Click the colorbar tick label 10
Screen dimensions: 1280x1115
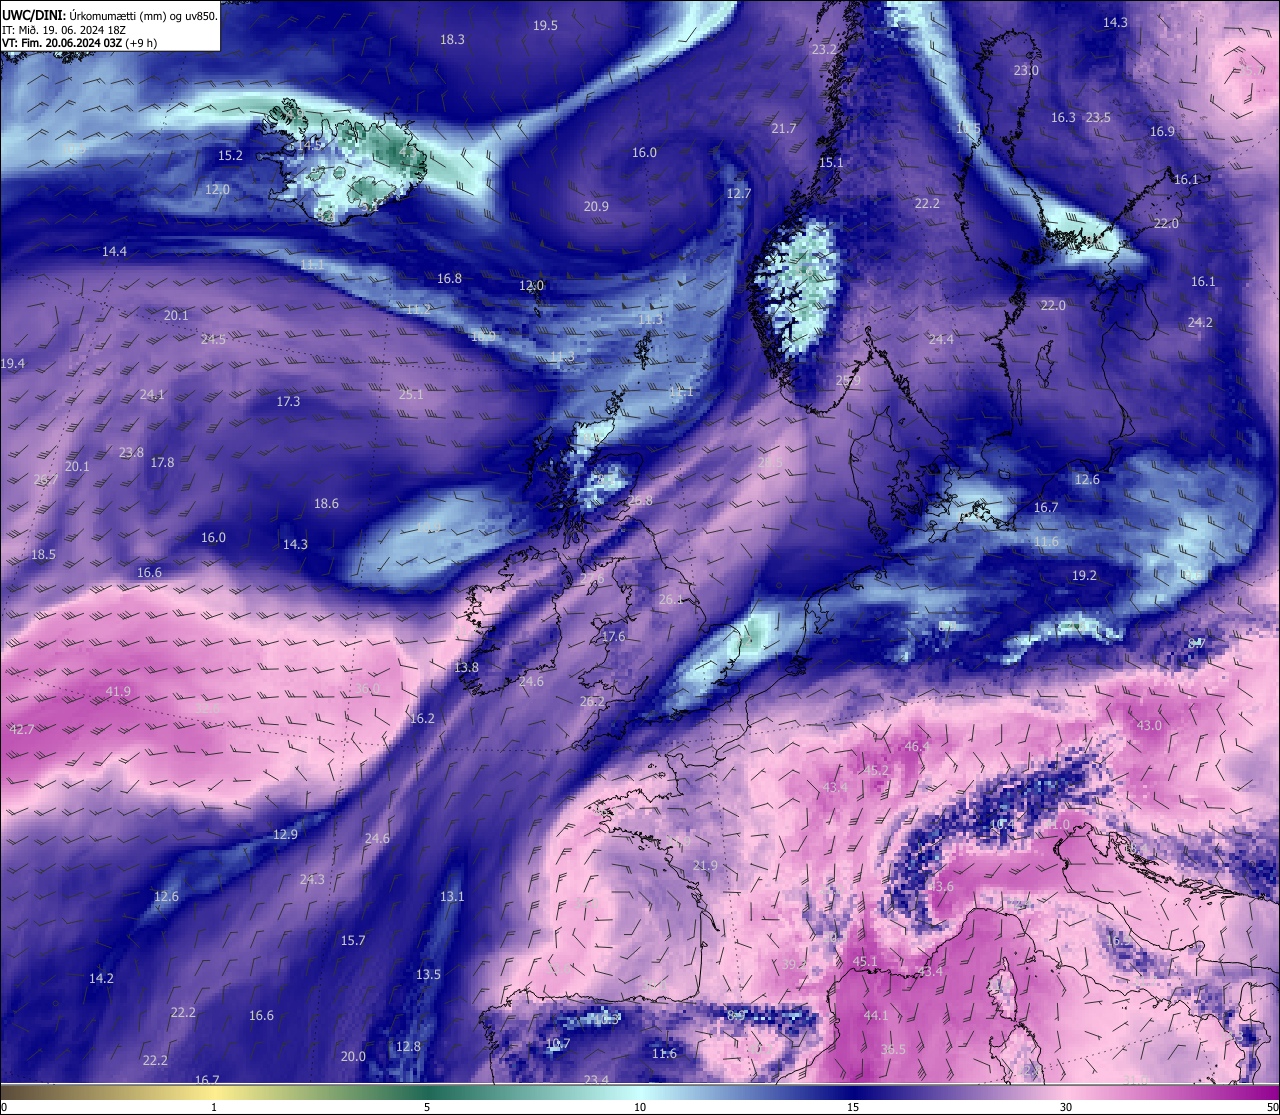[640, 1107]
